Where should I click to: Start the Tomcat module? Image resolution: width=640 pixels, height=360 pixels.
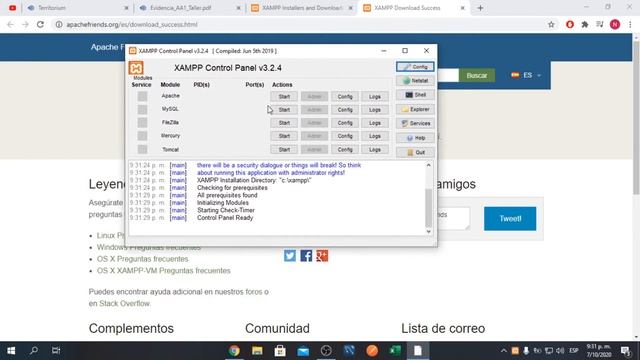tap(284, 149)
